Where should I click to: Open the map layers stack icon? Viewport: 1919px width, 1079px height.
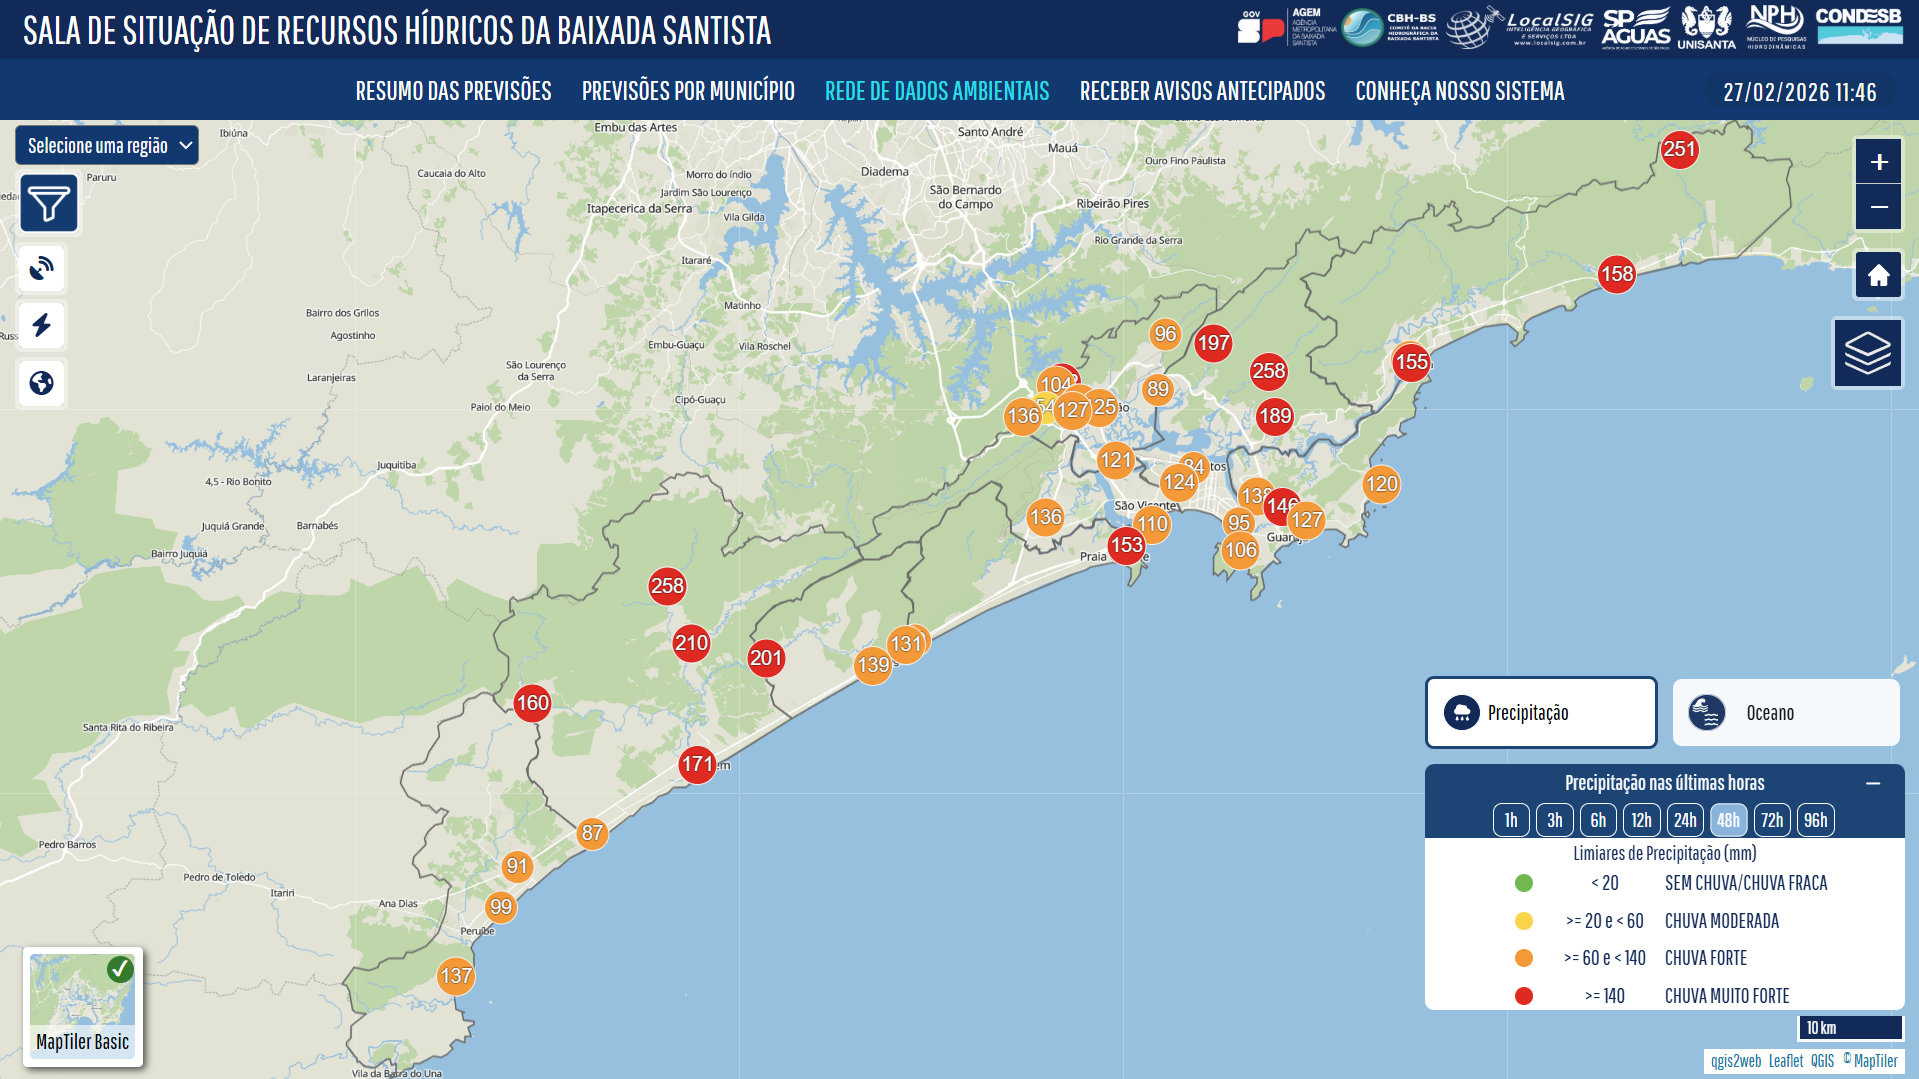1867,353
